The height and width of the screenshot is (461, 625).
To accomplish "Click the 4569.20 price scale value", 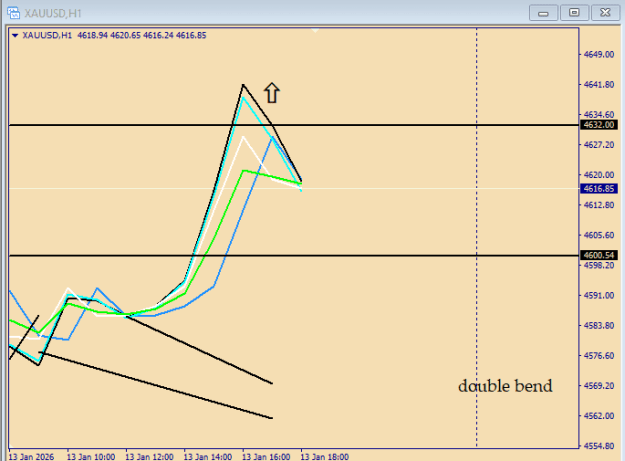I will click(599, 386).
